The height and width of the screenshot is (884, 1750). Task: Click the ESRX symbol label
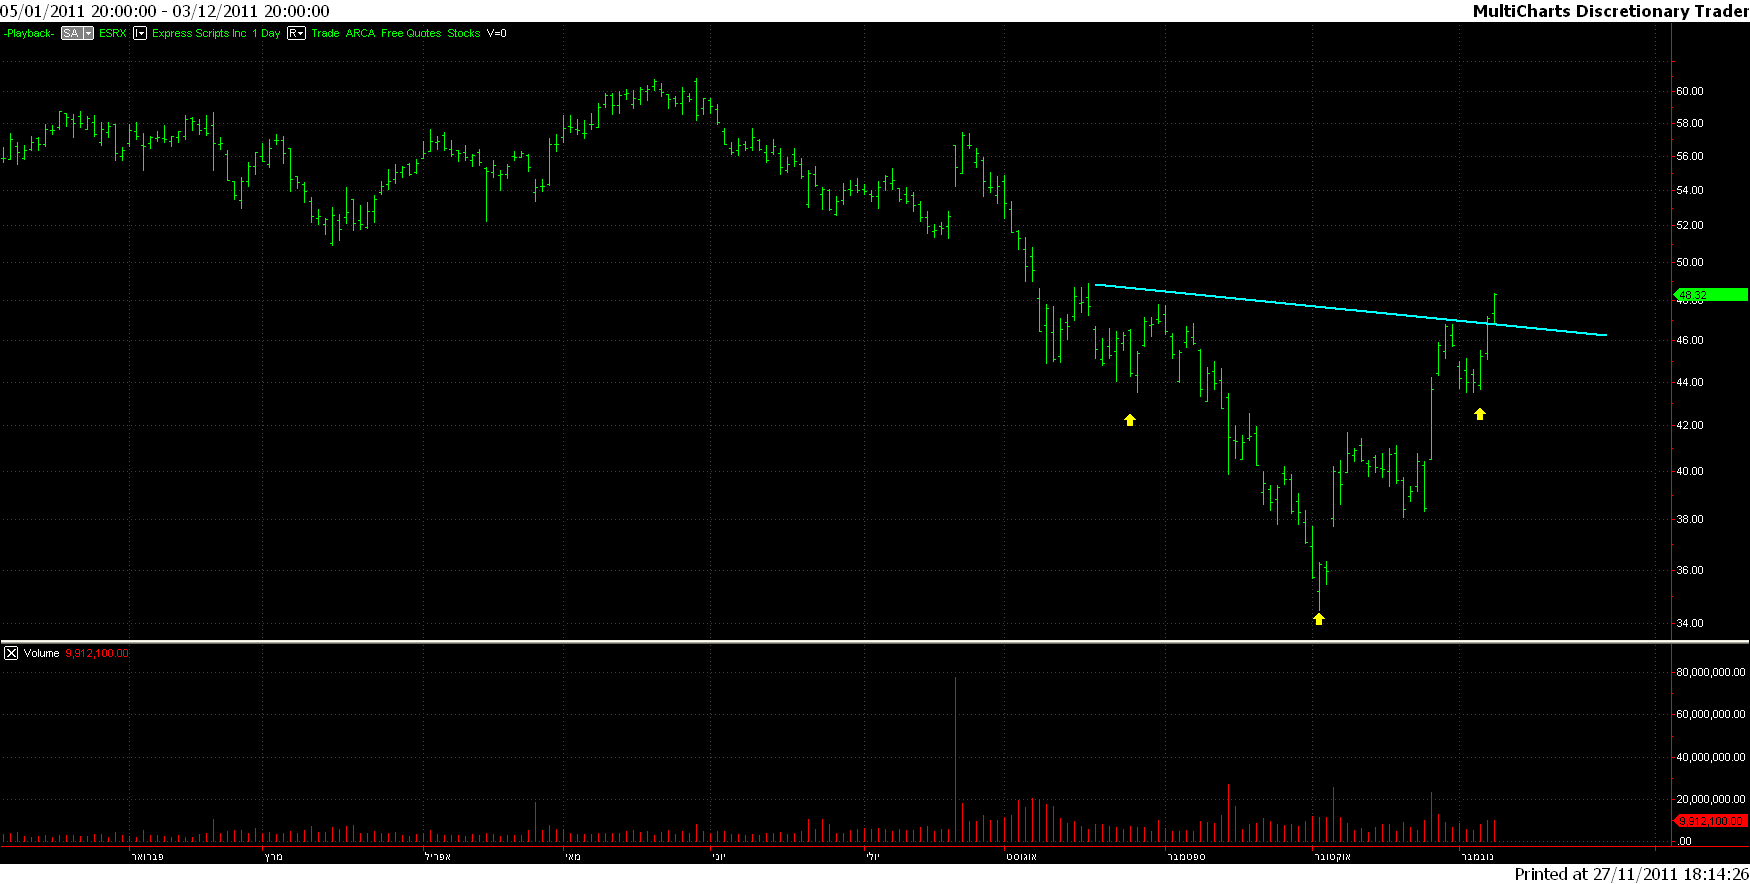click(113, 33)
